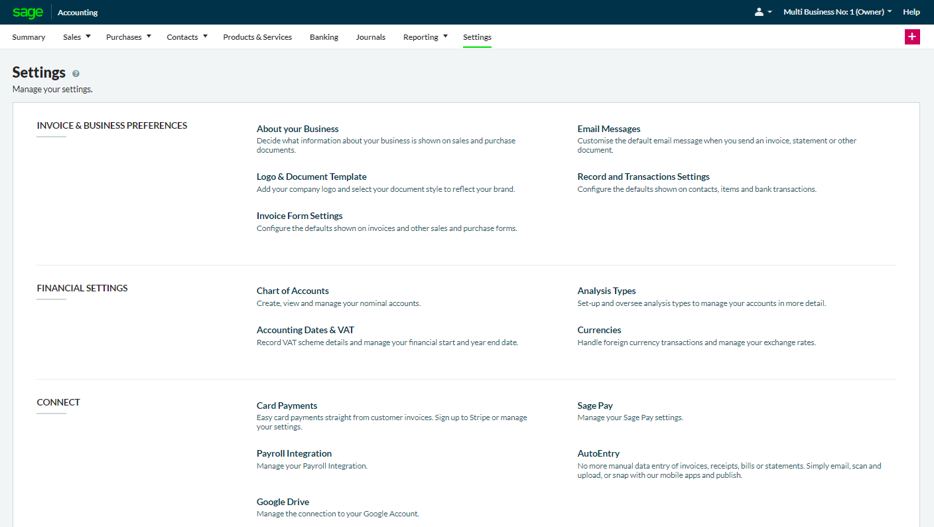Open About your Business settings
934x527 pixels.
(297, 129)
